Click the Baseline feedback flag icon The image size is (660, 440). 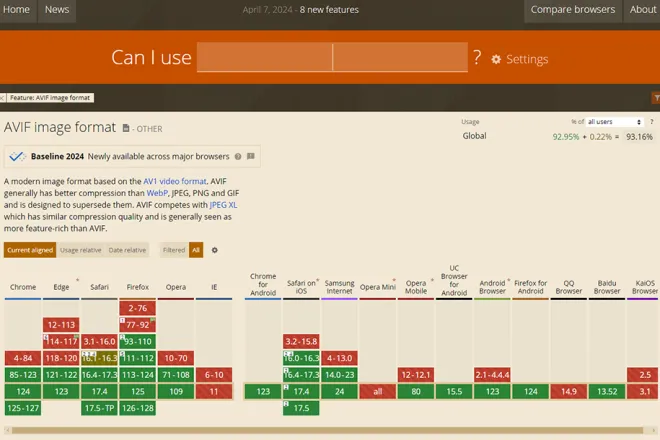click(x=251, y=156)
